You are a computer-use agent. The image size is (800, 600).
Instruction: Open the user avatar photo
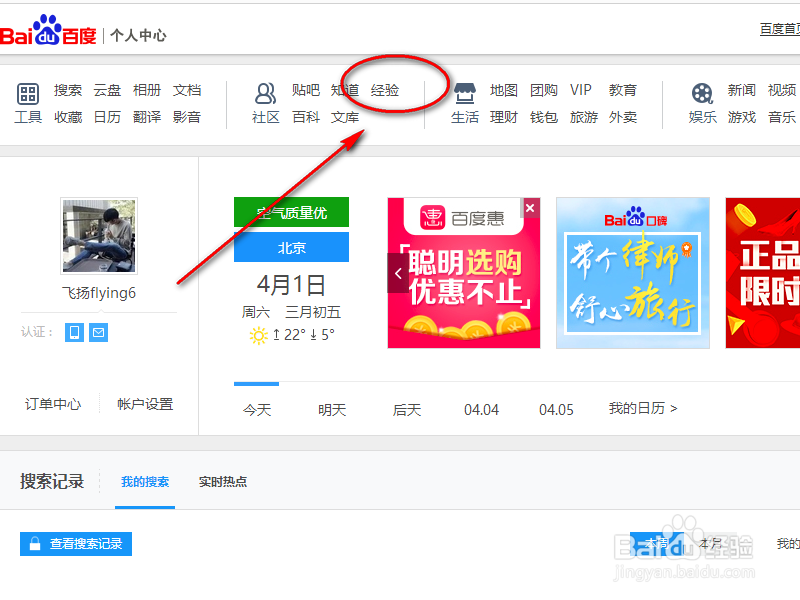click(x=99, y=236)
